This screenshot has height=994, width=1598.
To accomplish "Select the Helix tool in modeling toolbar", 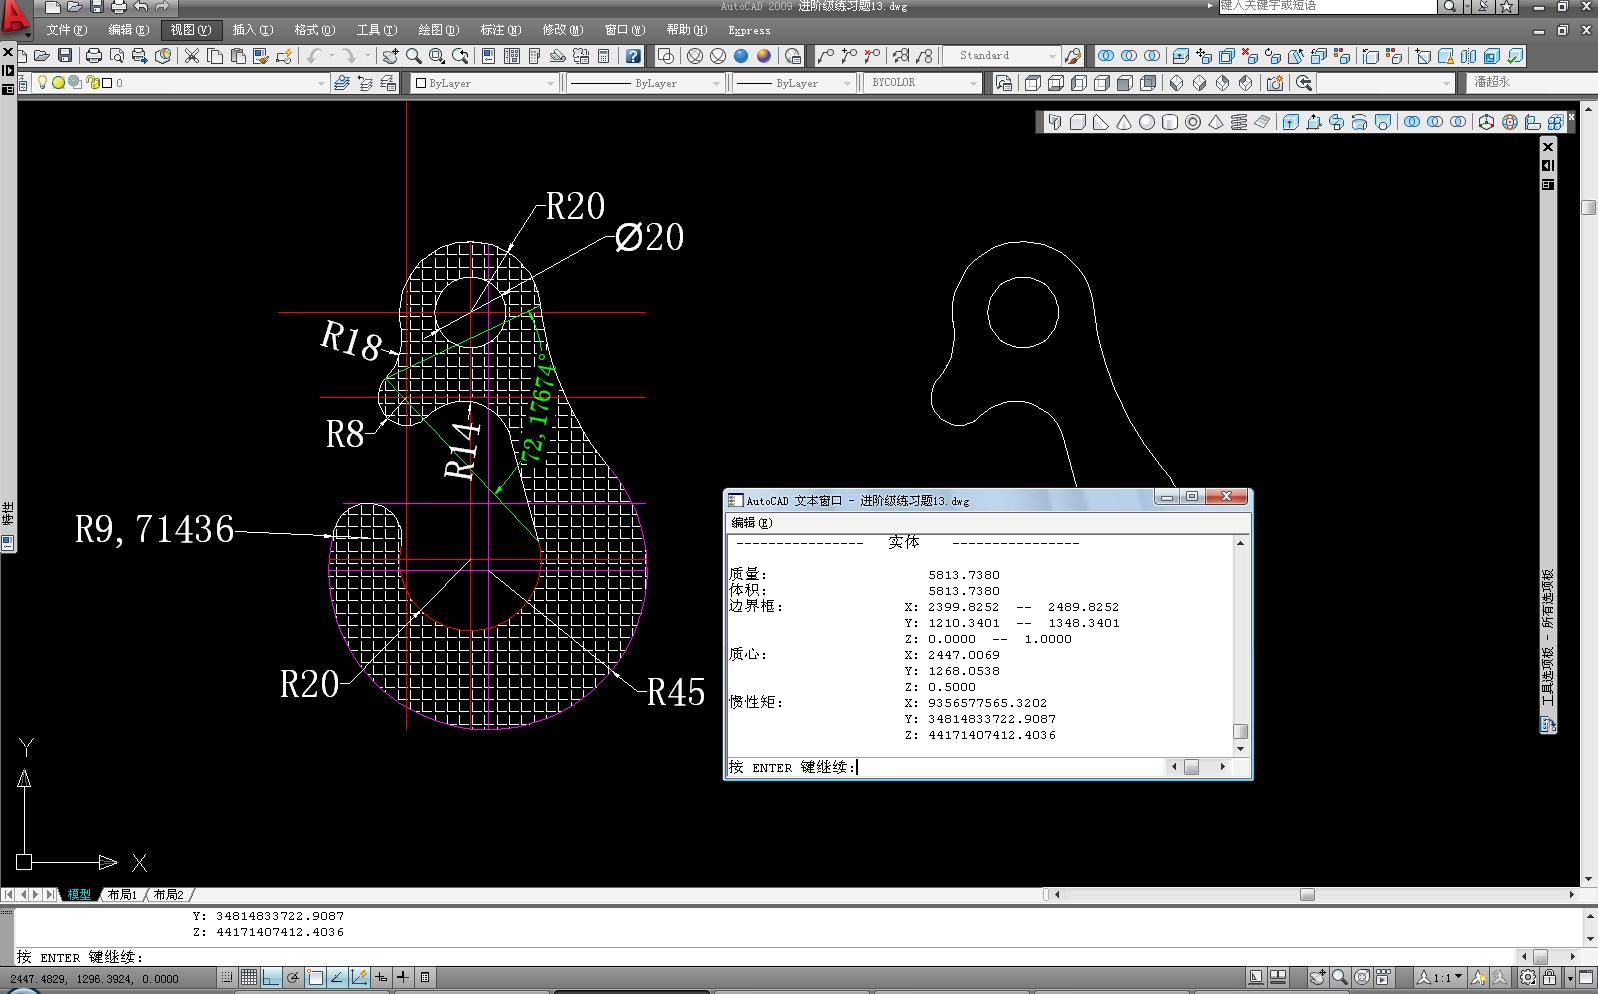I will point(1239,122).
